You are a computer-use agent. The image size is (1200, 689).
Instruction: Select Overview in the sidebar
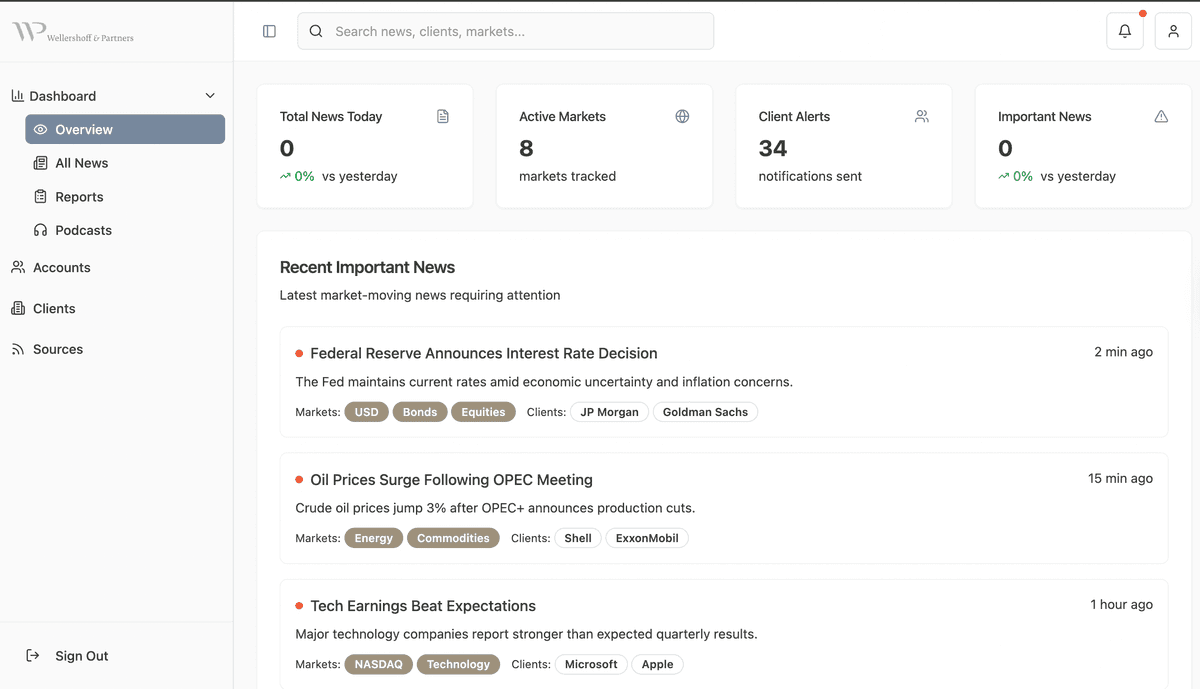(x=125, y=129)
